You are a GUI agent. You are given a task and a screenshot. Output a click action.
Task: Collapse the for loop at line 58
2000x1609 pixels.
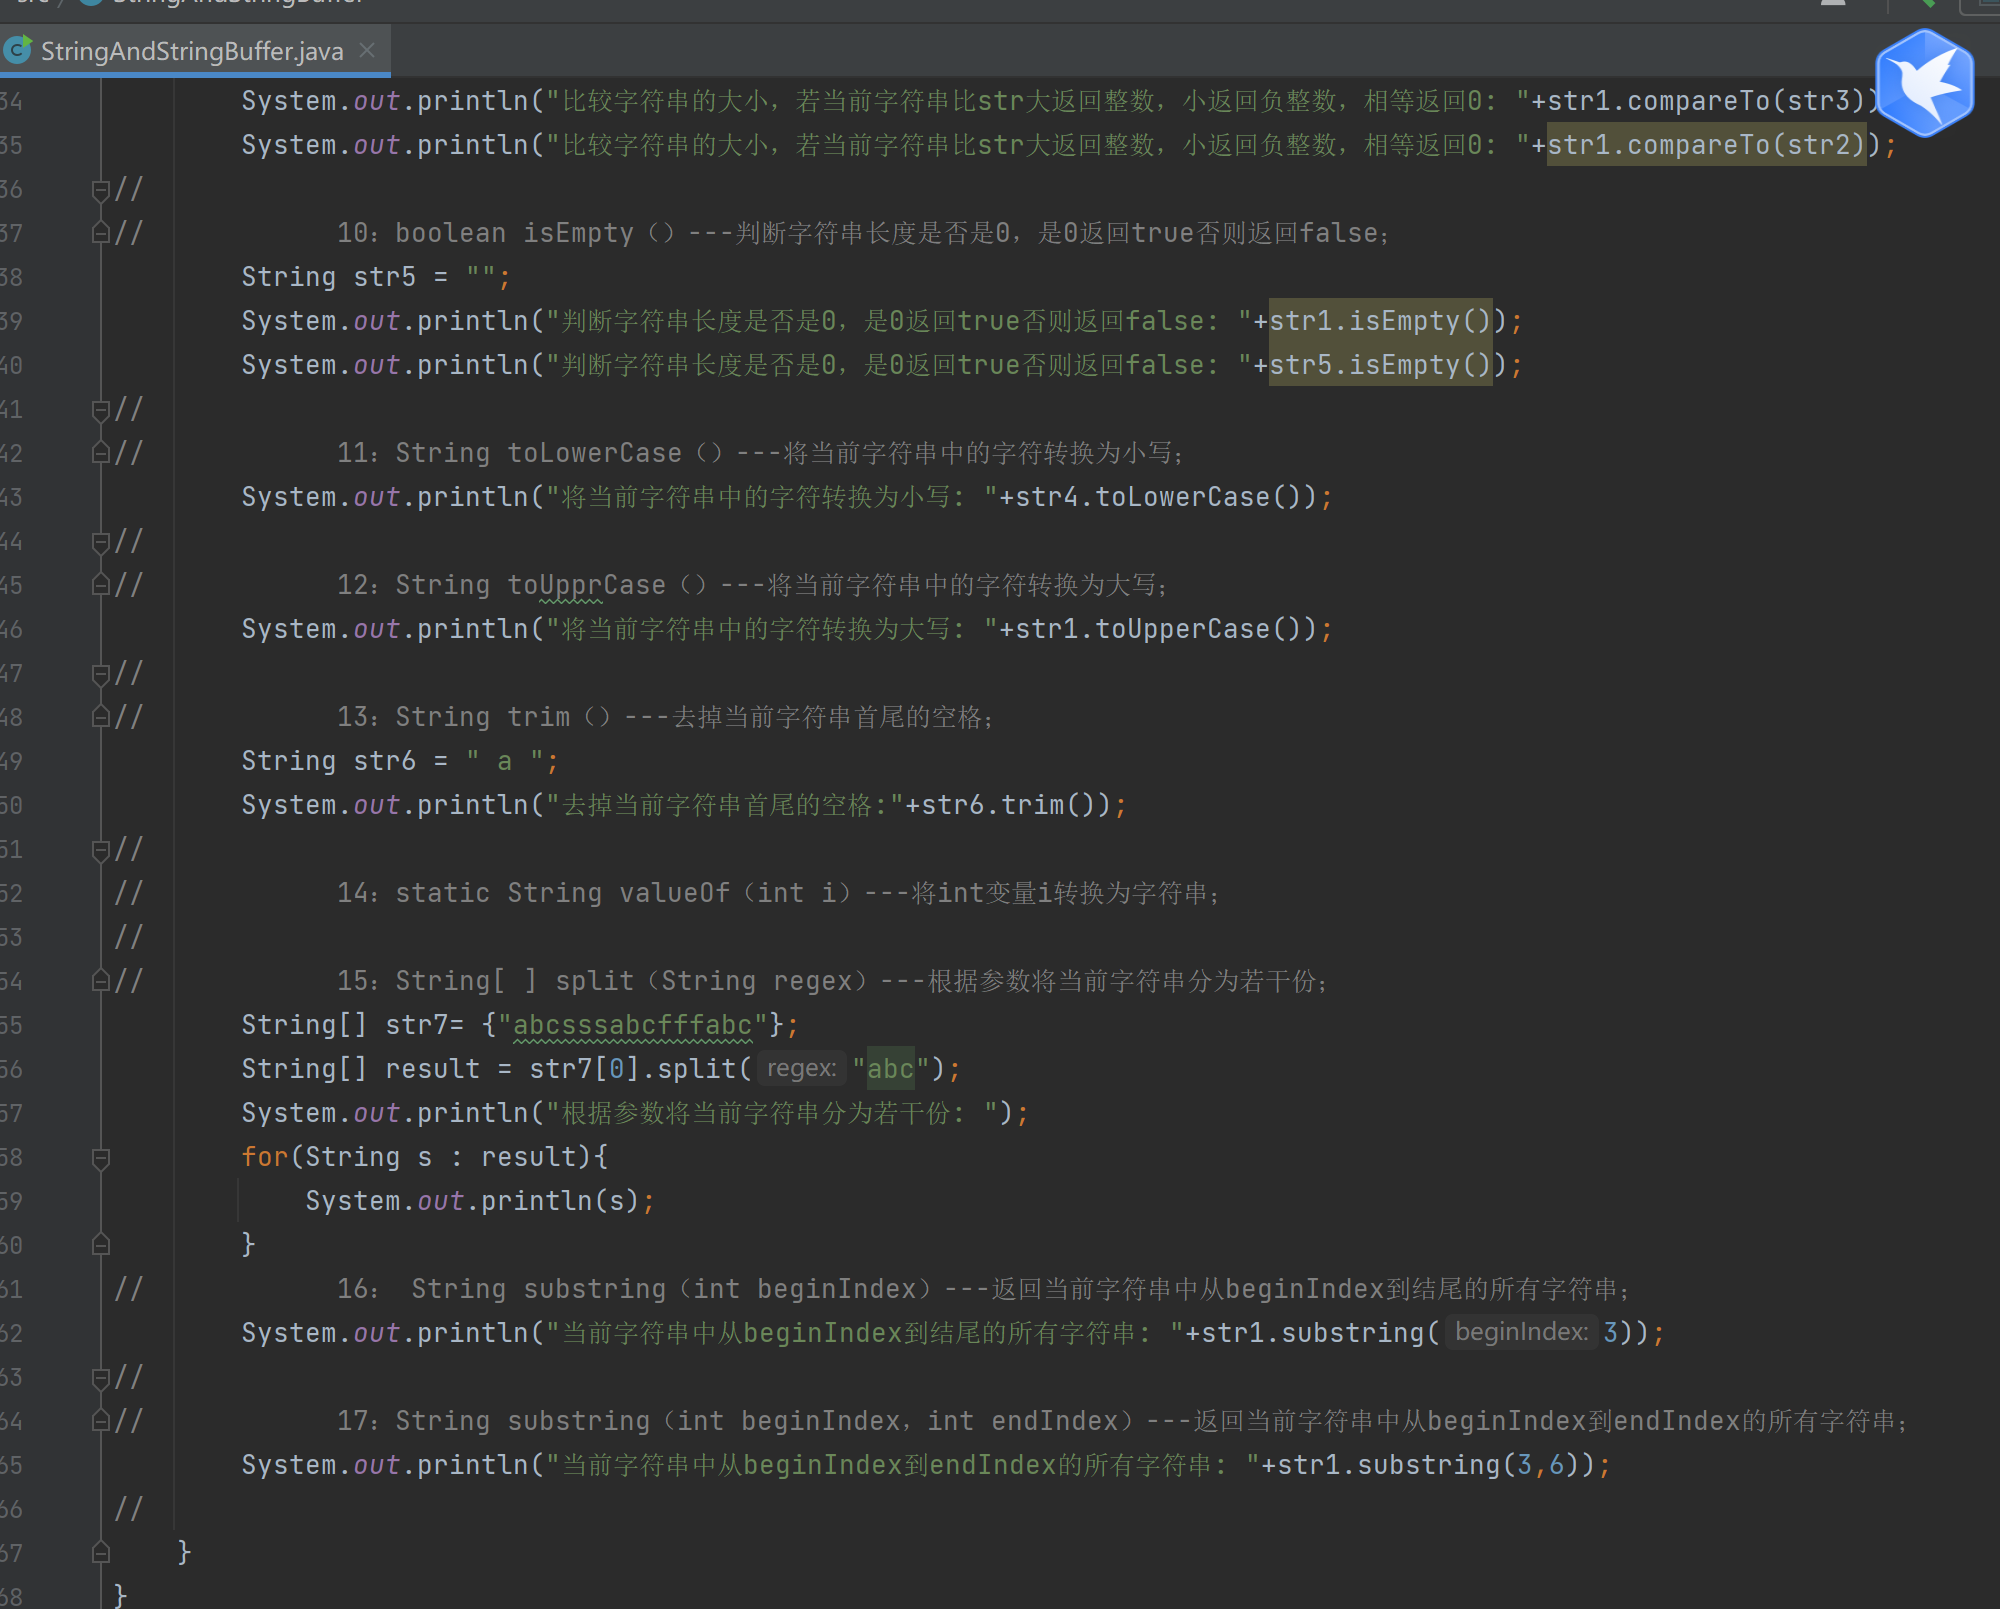(x=100, y=1158)
